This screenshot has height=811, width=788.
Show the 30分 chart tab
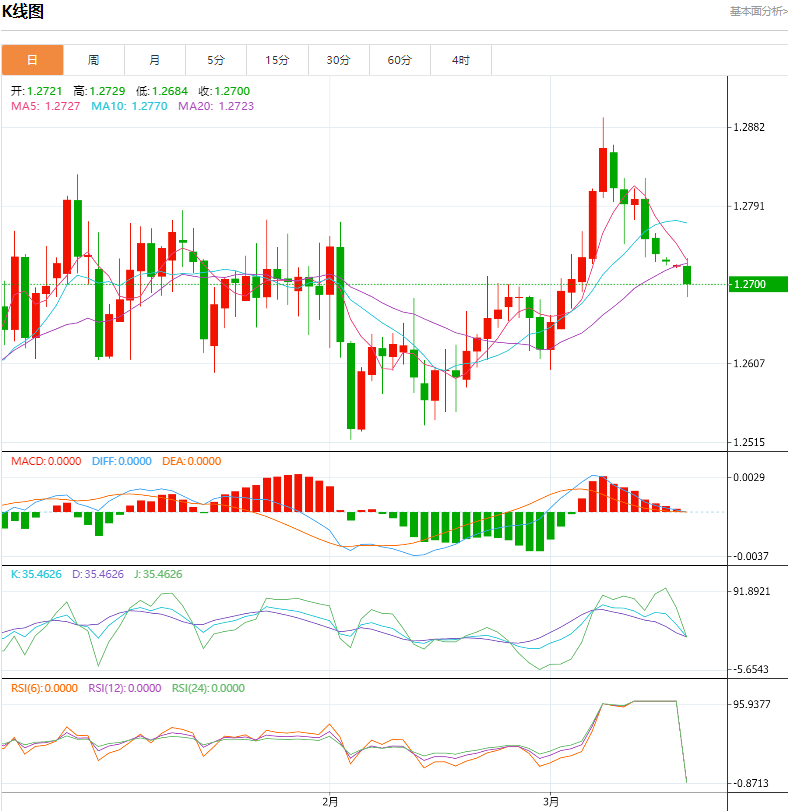[338, 60]
